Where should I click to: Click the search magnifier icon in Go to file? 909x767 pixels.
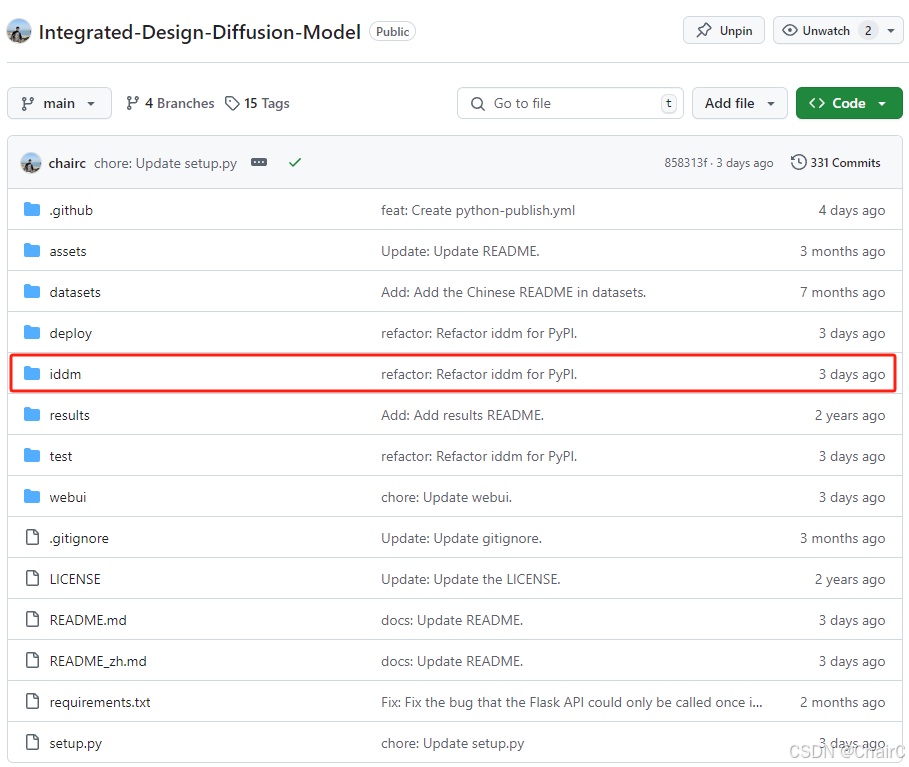[x=478, y=103]
